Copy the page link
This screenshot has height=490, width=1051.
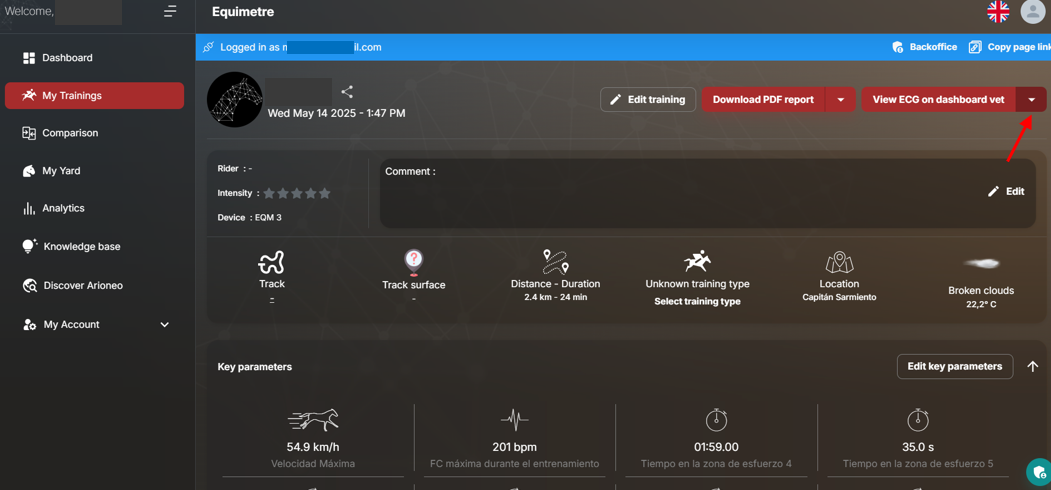[x=1010, y=47]
